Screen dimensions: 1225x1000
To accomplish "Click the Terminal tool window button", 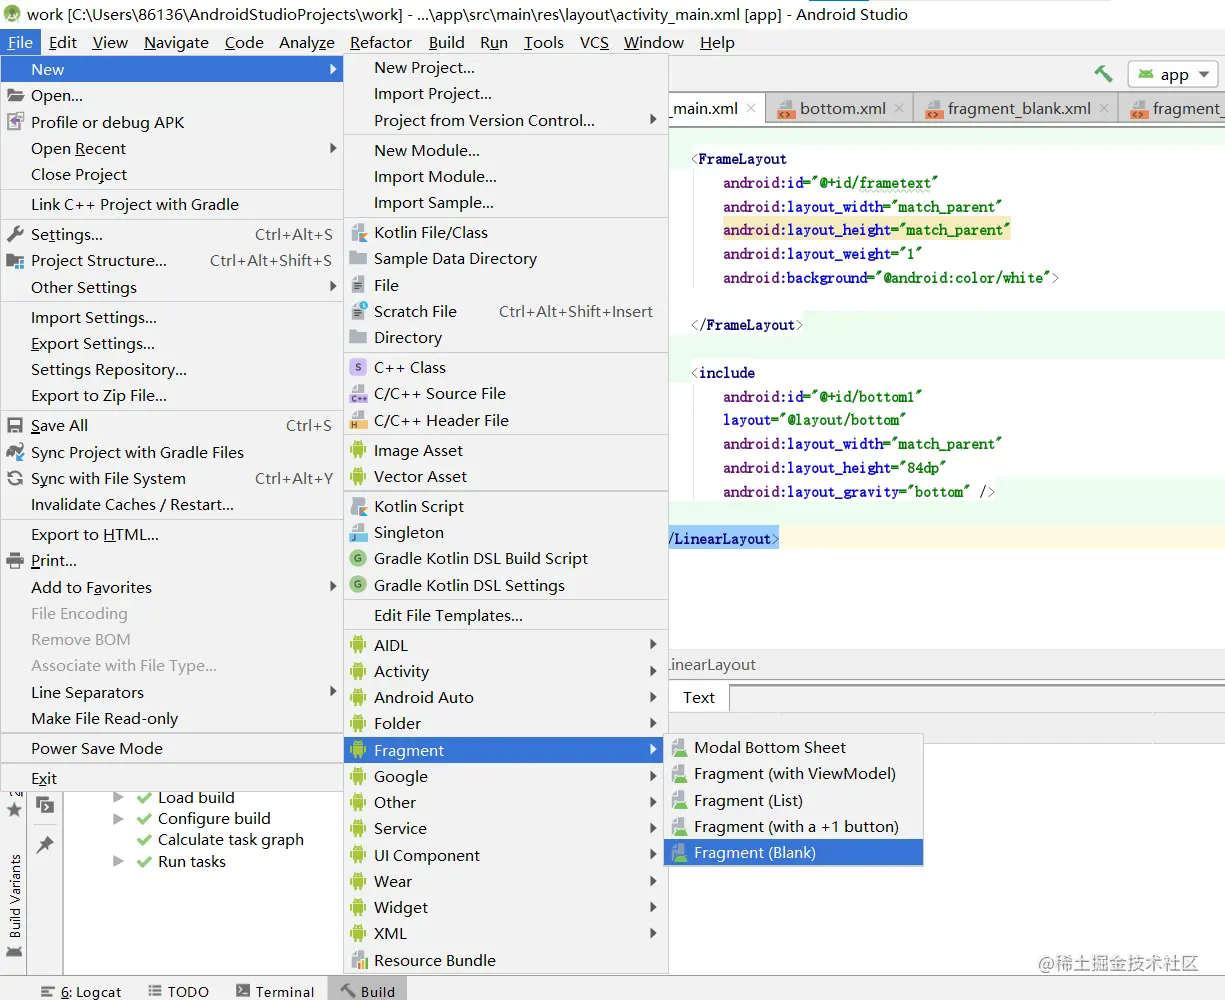I will [275, 991].
